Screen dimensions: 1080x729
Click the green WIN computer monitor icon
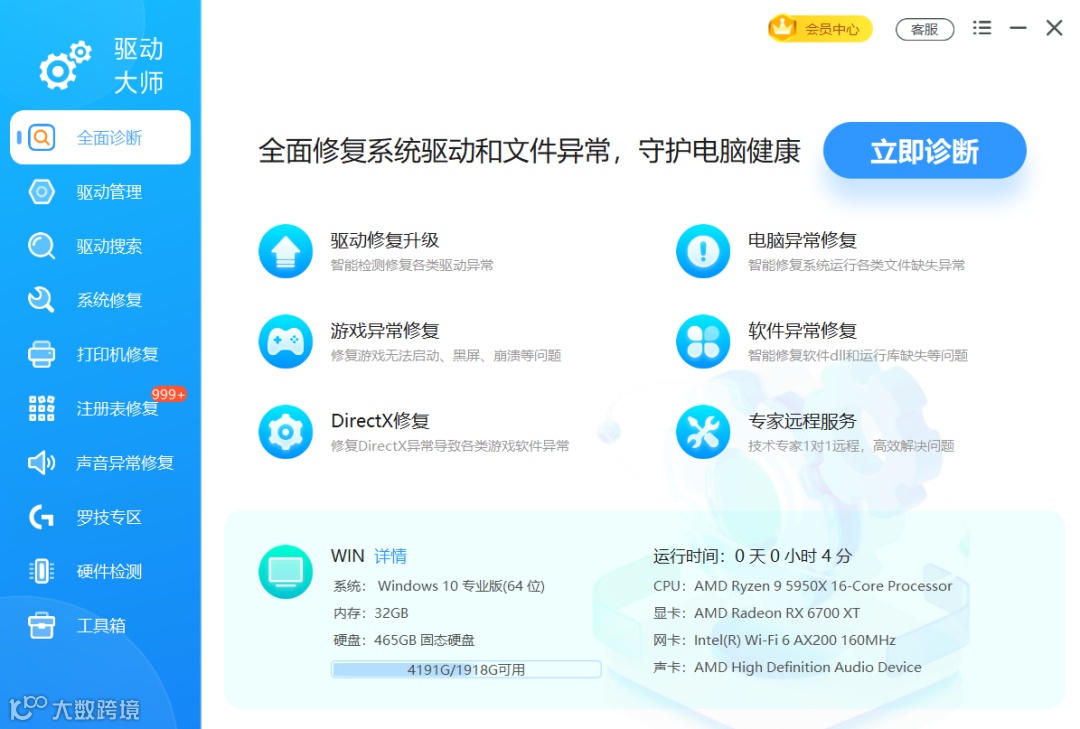coord(286,572)
